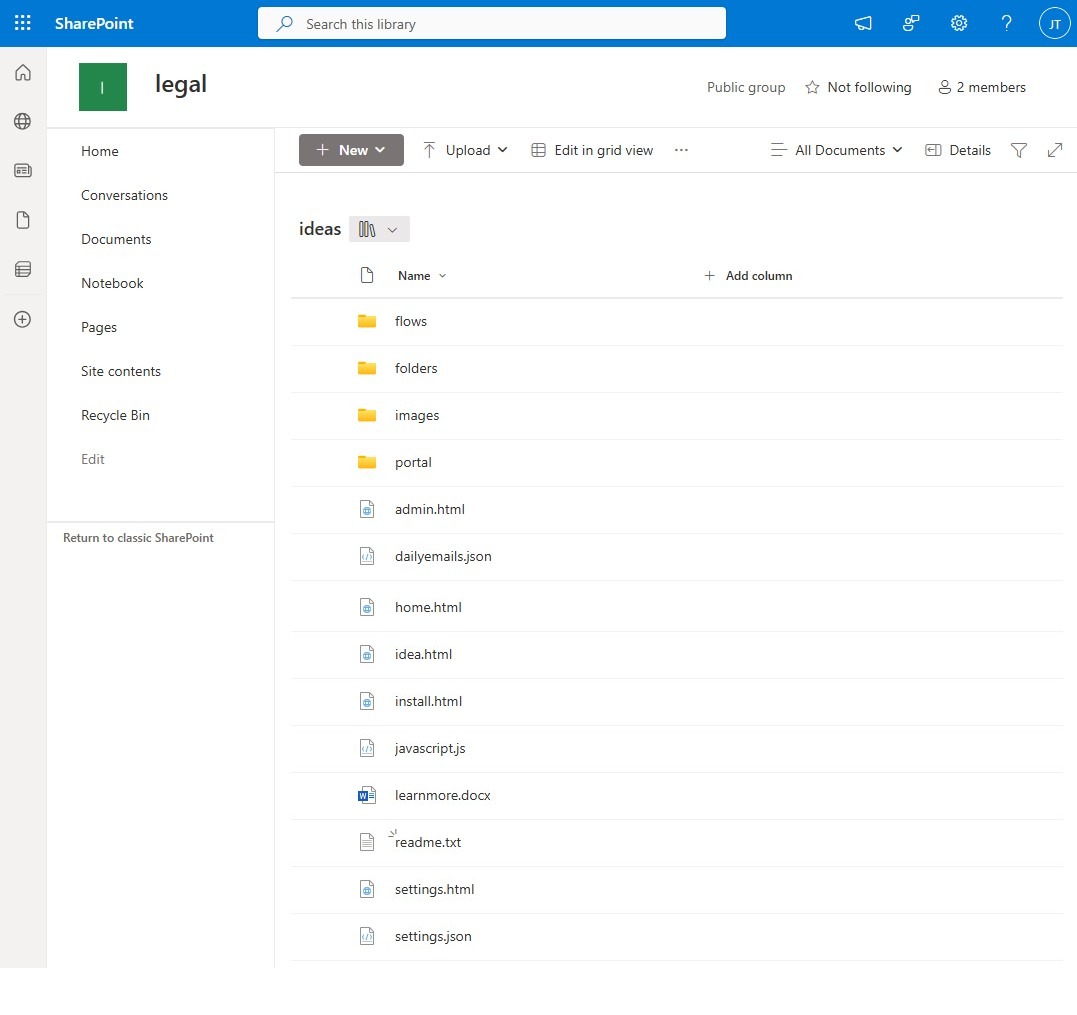Screen dimensions: 1077x1015
Task: Expand content with the full-screen arrows icon
Action: click(1054, 150)
